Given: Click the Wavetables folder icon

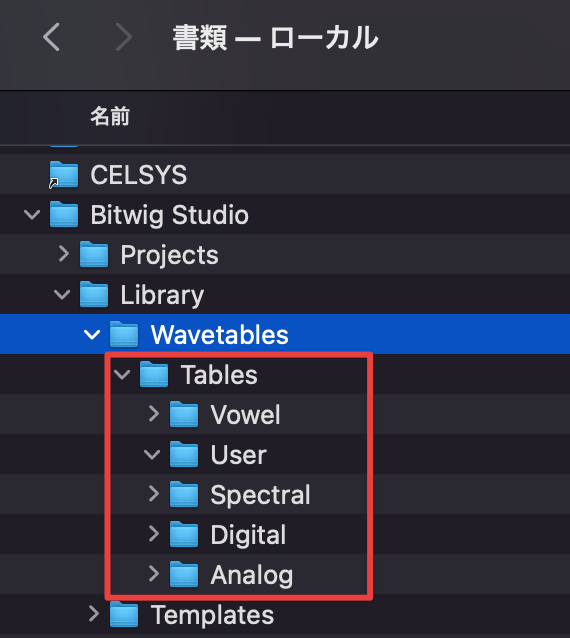Looking at the screenshot, I should pyautogui.click(x=124, y=334).
